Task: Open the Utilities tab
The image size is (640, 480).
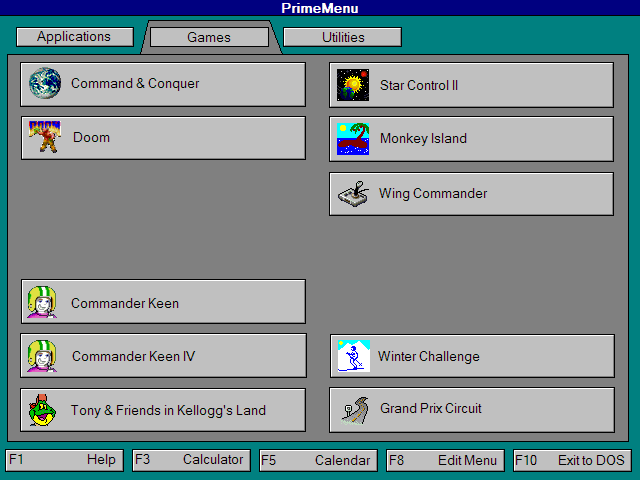Action: pos(342,37)
